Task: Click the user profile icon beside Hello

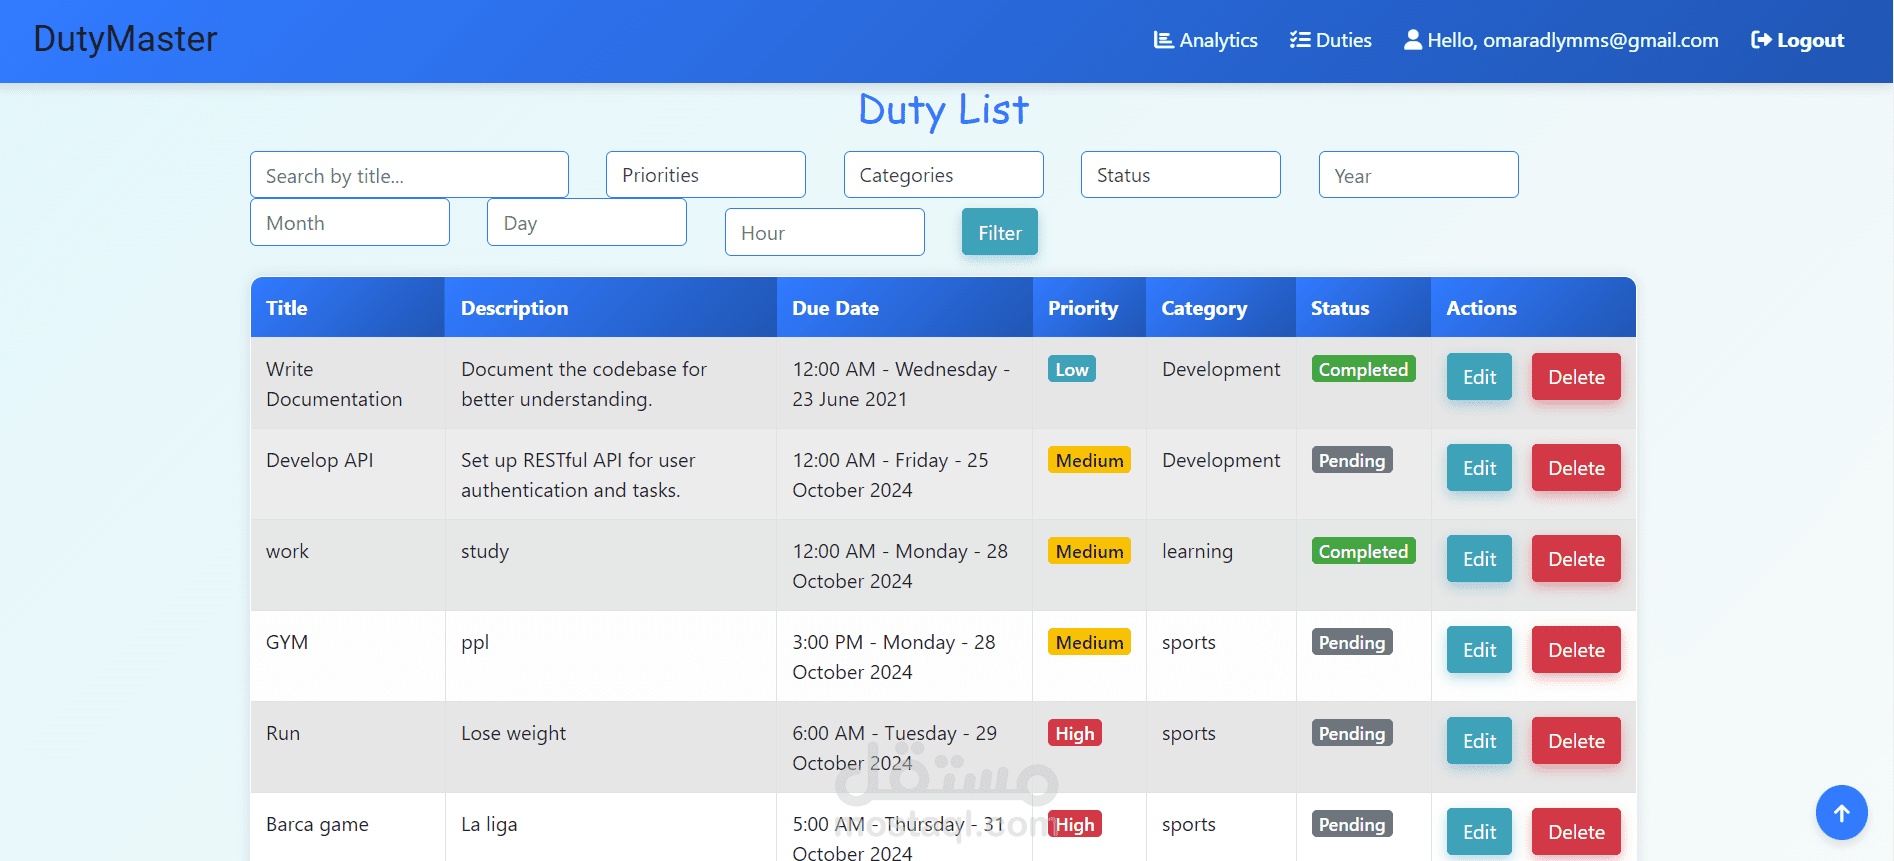Action: click(1413, 40)
